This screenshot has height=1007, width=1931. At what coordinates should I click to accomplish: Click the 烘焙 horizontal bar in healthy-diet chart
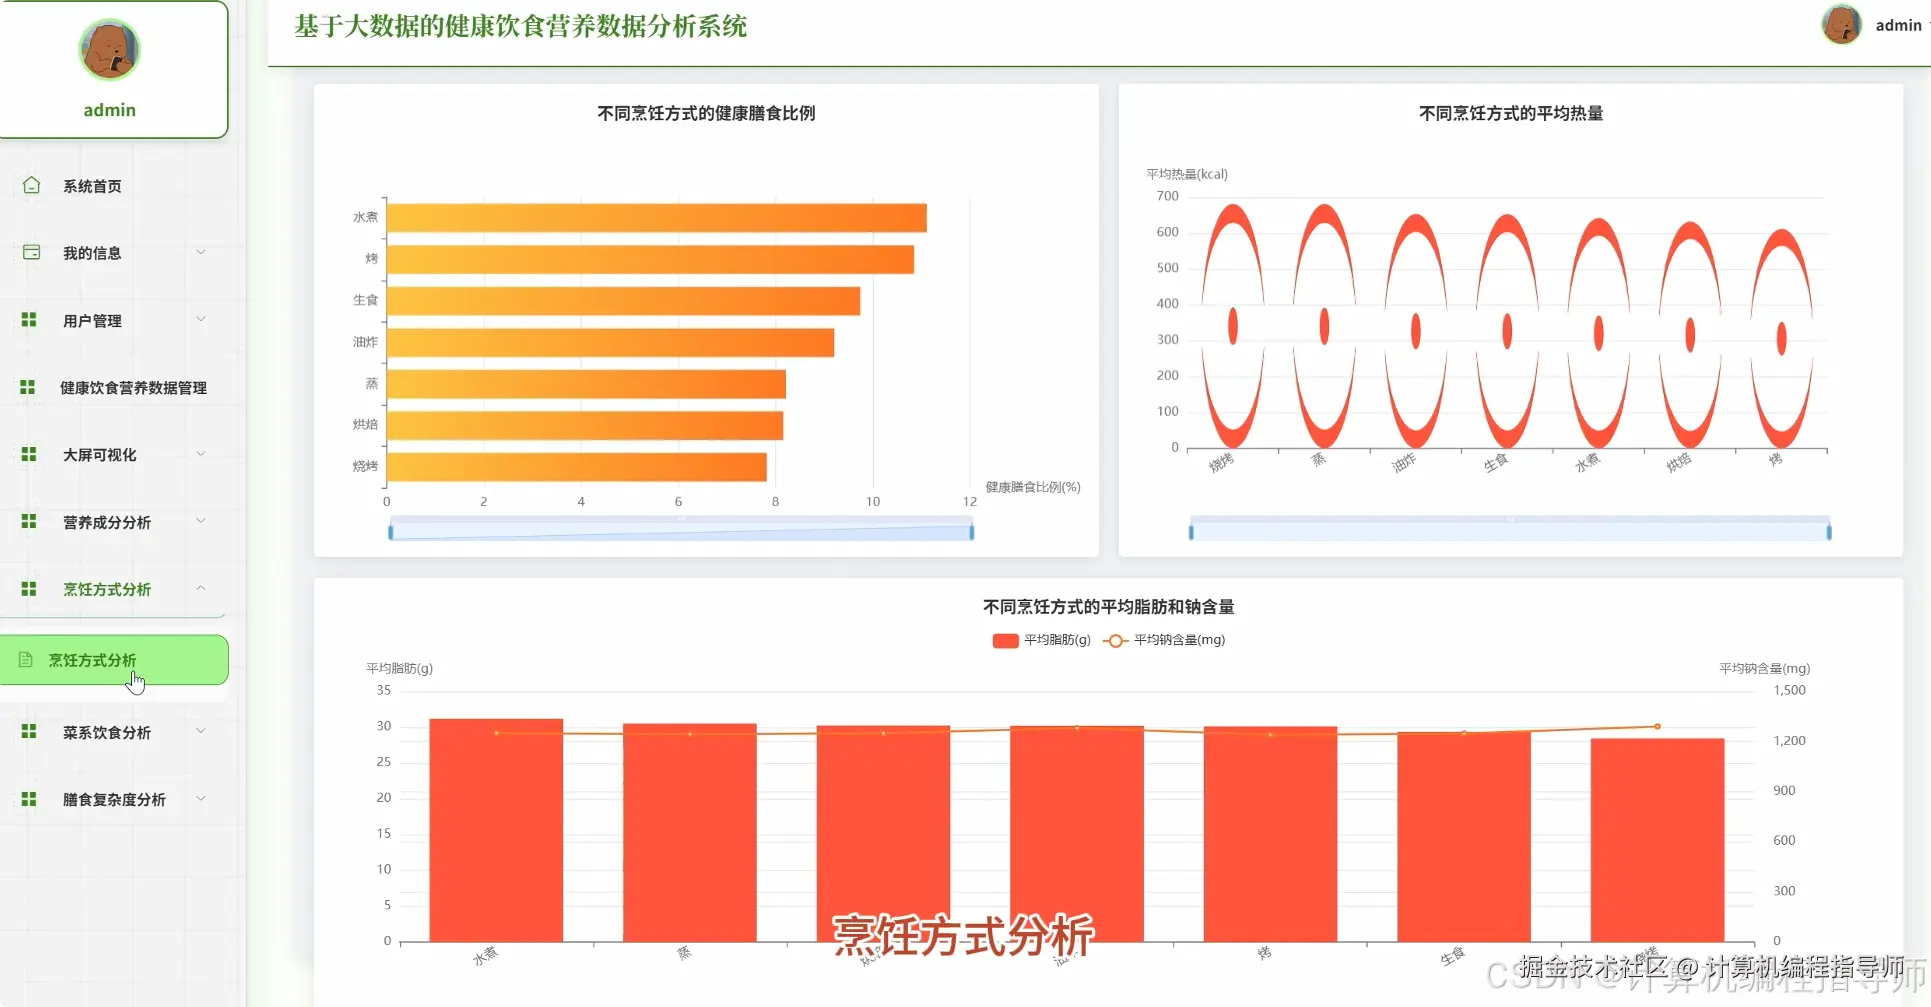tap(585, 426)
